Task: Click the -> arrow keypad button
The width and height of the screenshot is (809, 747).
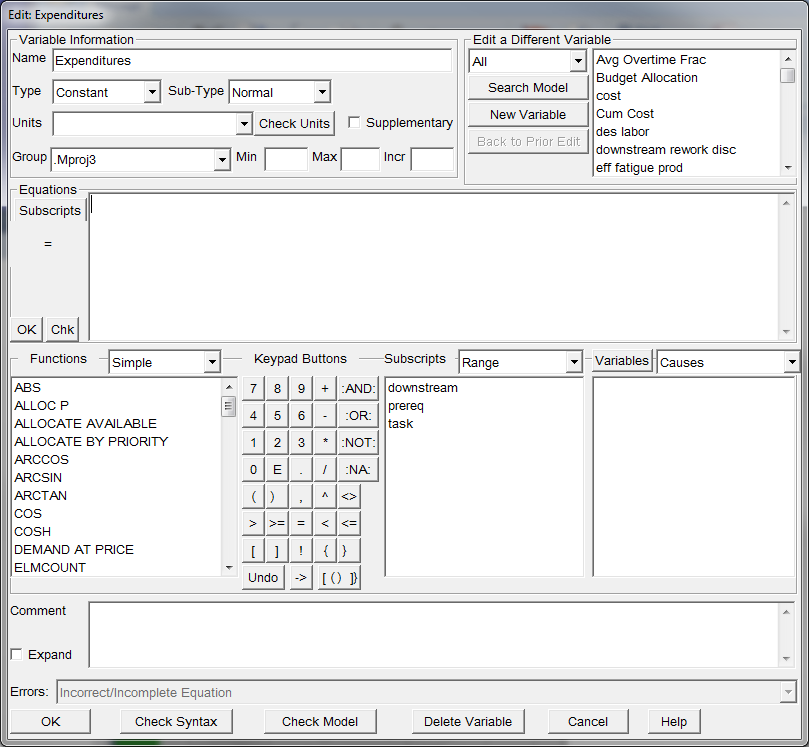Action: tap(301, 577)
